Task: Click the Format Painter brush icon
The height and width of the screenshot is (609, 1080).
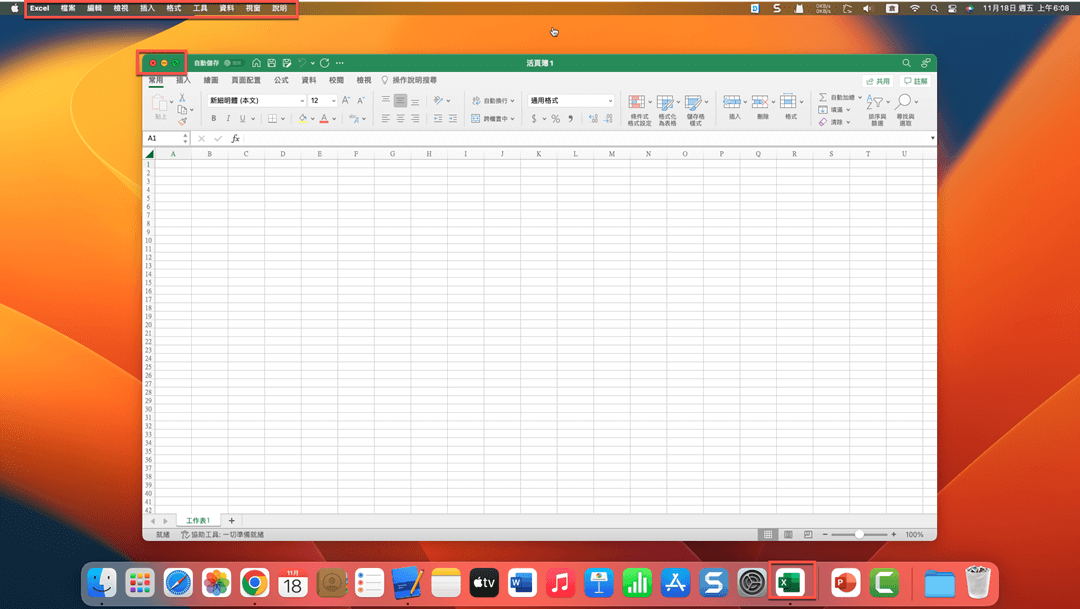Action: click(182, 121)
